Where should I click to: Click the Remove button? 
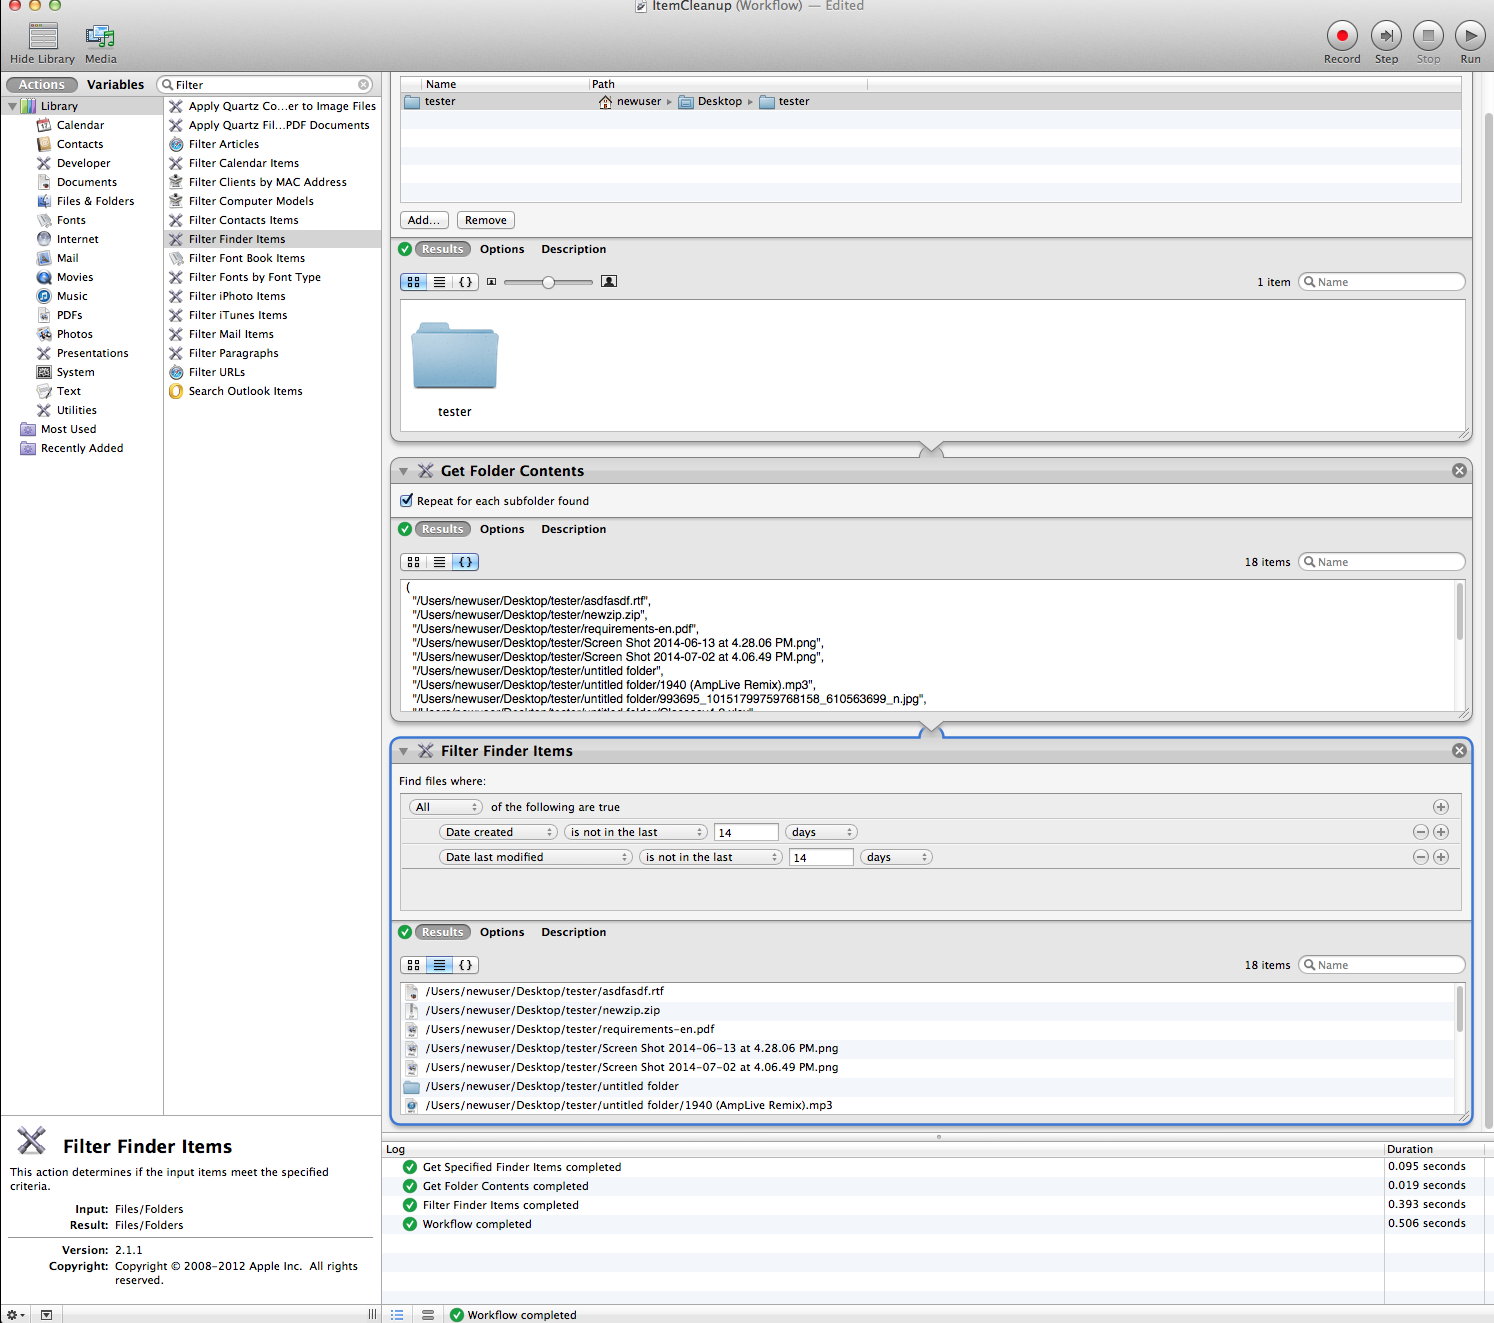point(486,220)
